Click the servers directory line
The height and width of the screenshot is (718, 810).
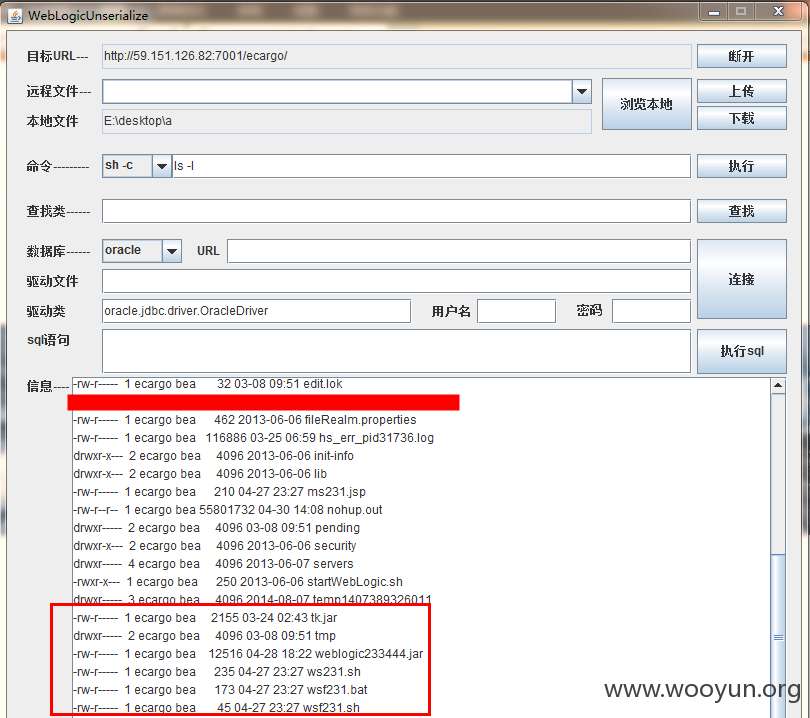point(213,564)
